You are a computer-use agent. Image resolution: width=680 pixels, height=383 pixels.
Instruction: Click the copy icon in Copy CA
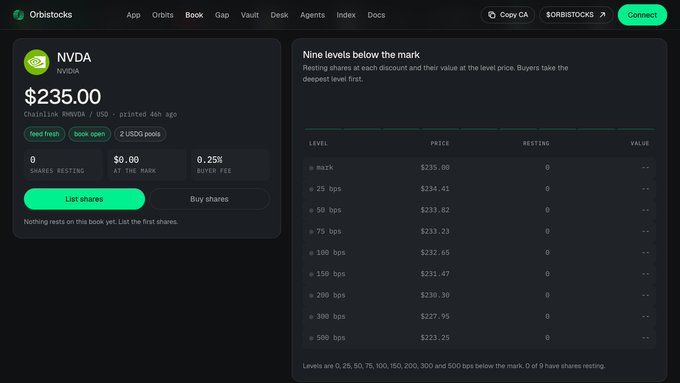492,15
